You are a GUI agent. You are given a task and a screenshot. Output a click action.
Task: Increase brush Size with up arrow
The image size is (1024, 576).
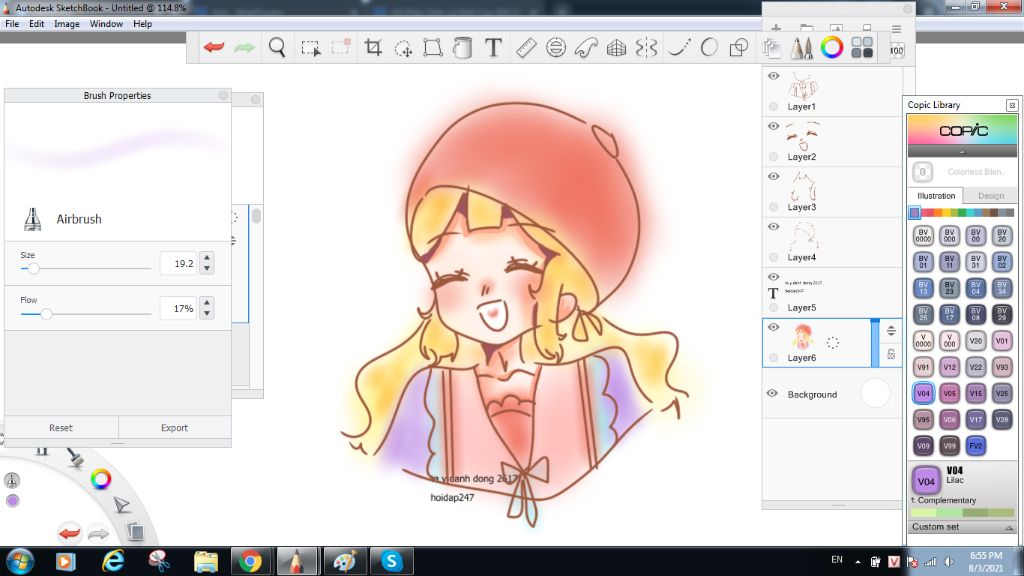click(207, 257)
